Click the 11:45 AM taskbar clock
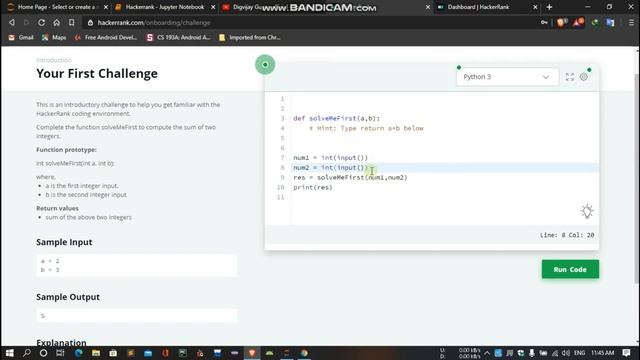The height and width of the screenshot is (360, 640). [602, 353]
